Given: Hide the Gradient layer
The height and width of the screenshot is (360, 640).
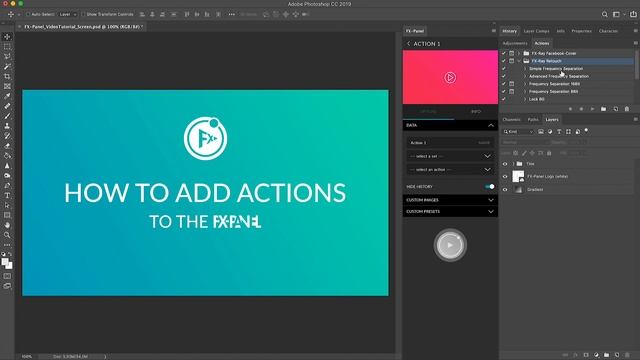Looking at the screenshot, I should click(x=505, y=189).
